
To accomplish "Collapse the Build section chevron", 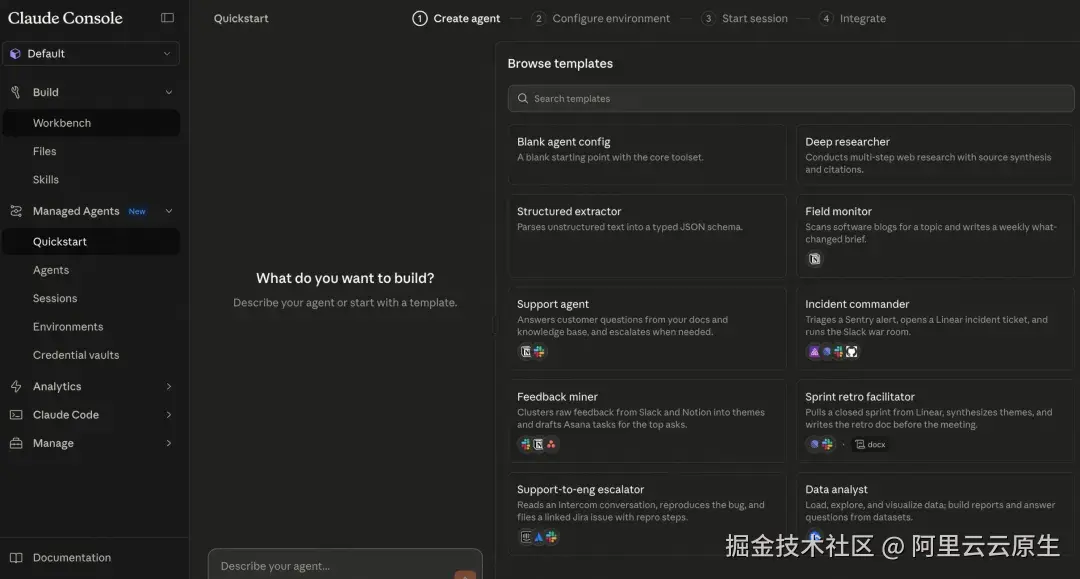I will pyautogui.click(x=169, y=92).
